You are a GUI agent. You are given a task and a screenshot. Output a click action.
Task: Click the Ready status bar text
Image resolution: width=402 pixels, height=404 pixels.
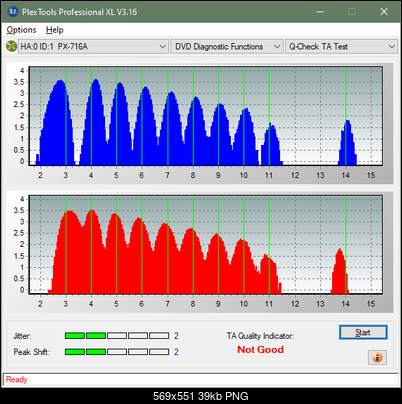17,380
